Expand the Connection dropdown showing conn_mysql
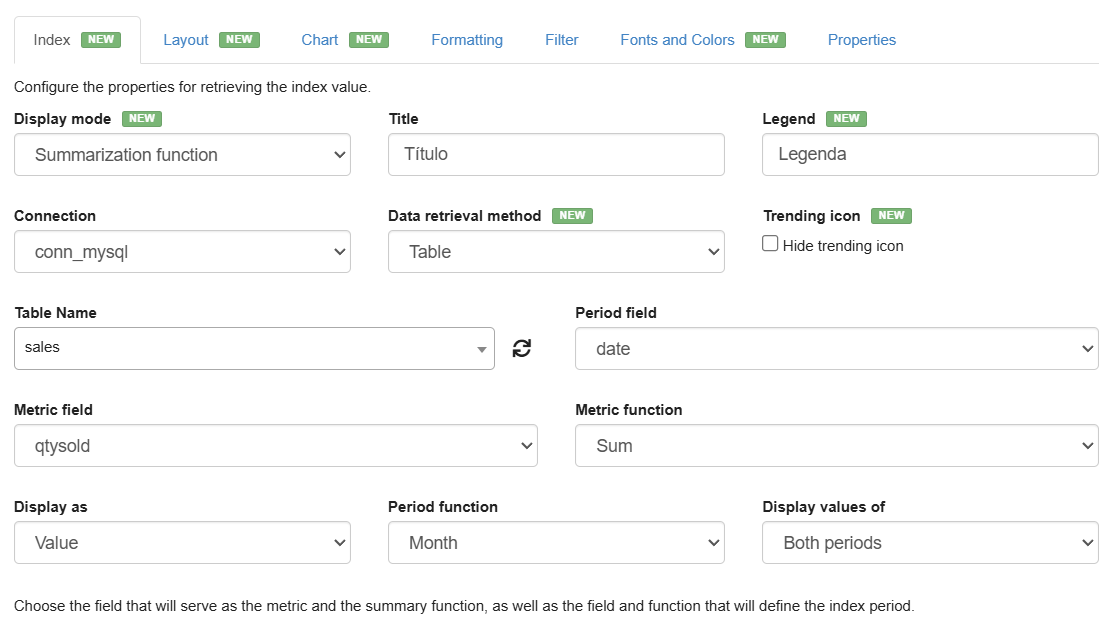1115x625 pixels. [x=182, y=252]
